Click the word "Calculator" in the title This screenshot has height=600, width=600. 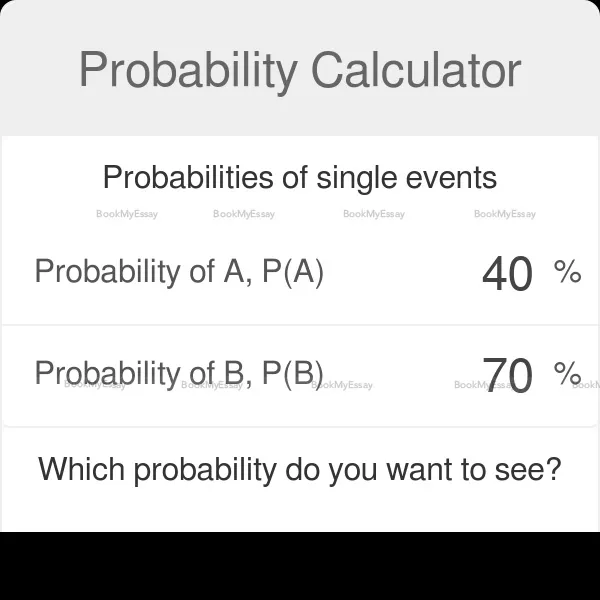point(416,71)
